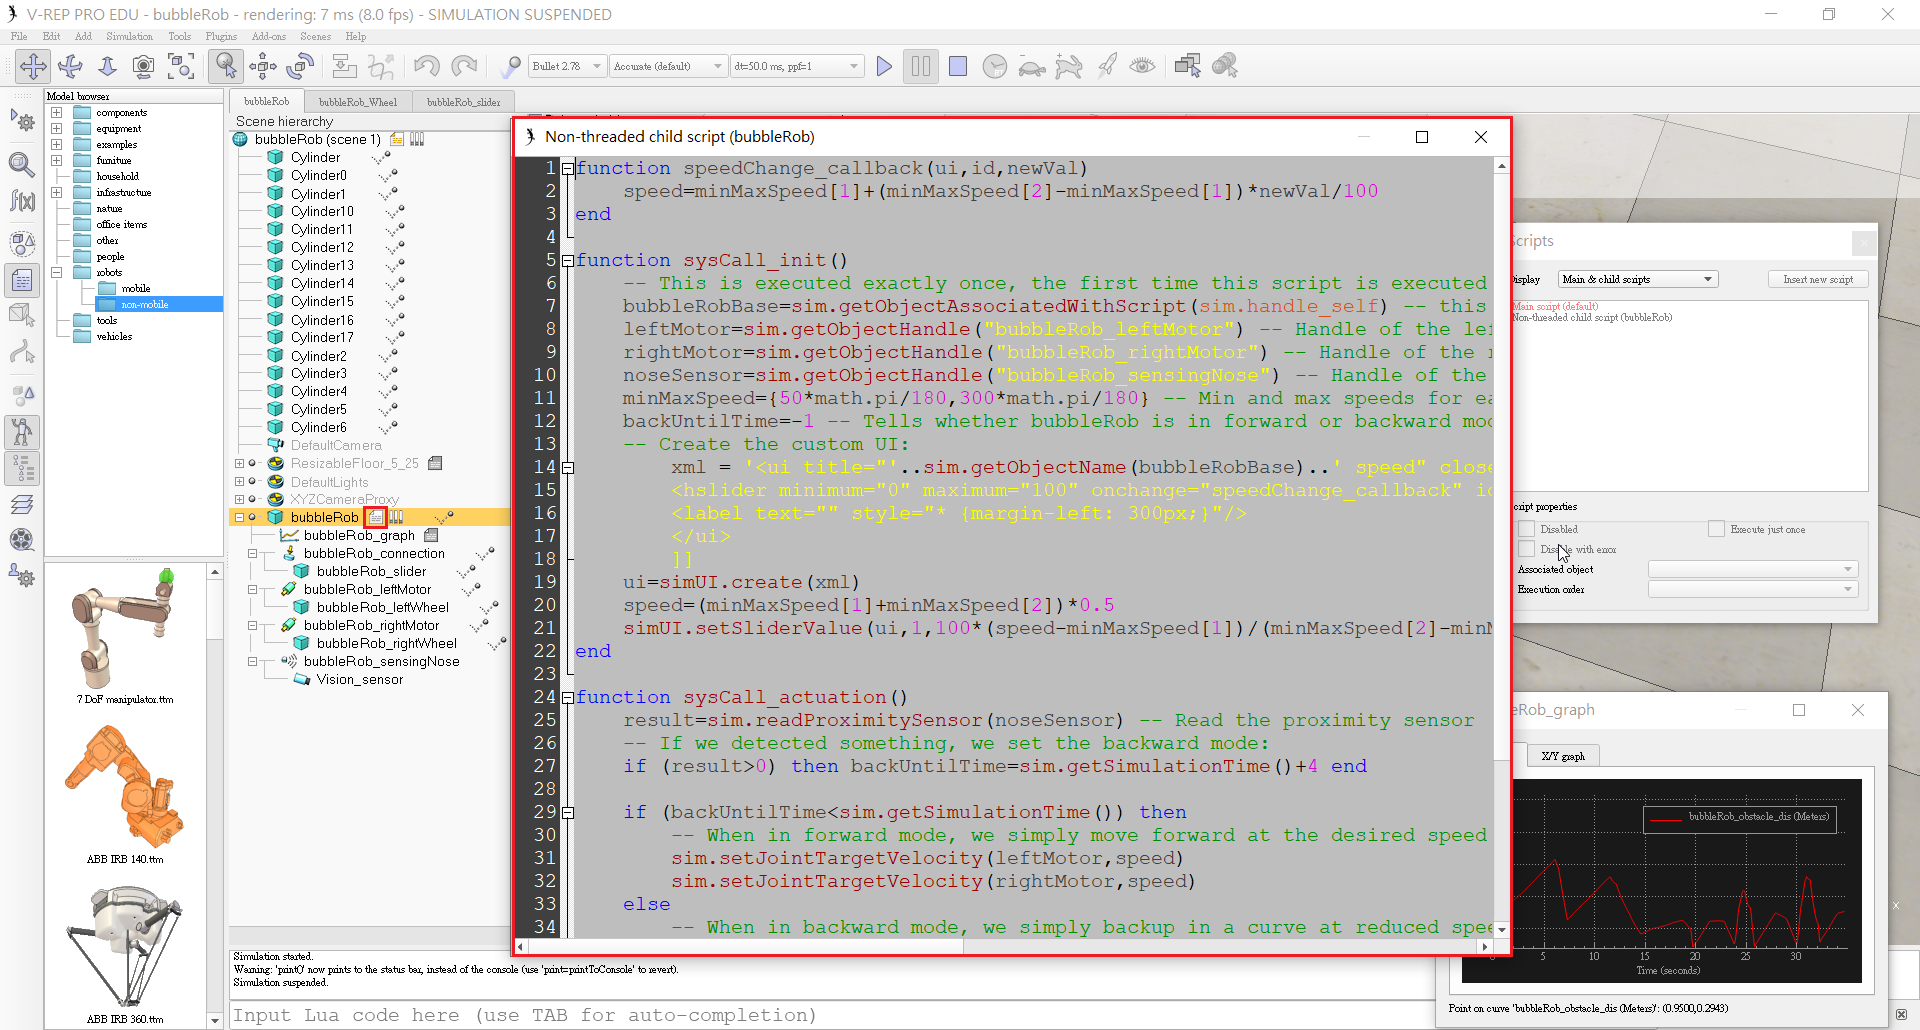Start simulation with the play button
1920x1030 pixels.
tap(884, 66)
